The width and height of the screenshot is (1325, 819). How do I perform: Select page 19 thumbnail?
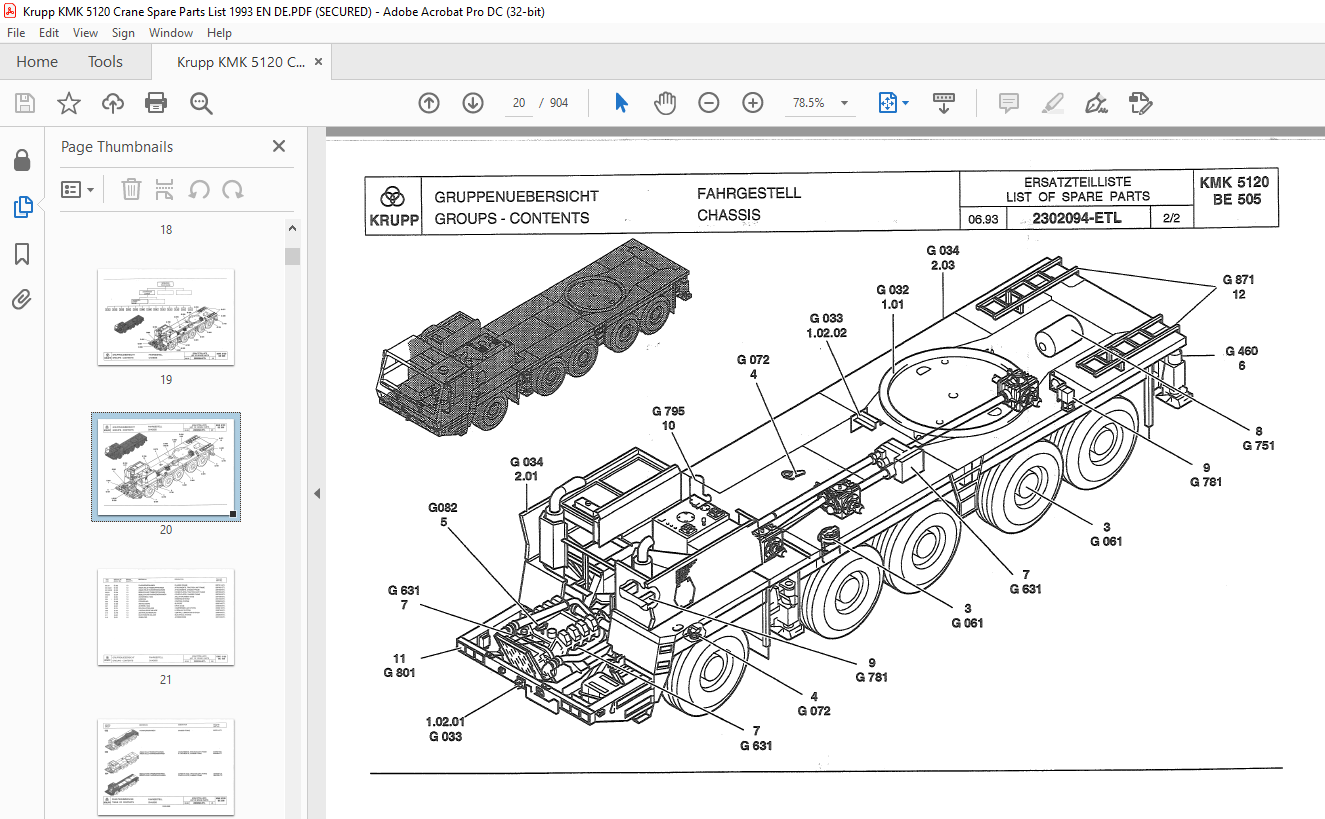(x=166, y=317)
